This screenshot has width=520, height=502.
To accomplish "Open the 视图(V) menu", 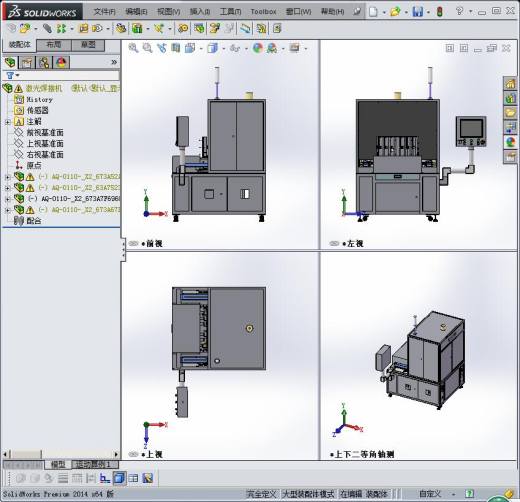I will (x=168, y=12).
